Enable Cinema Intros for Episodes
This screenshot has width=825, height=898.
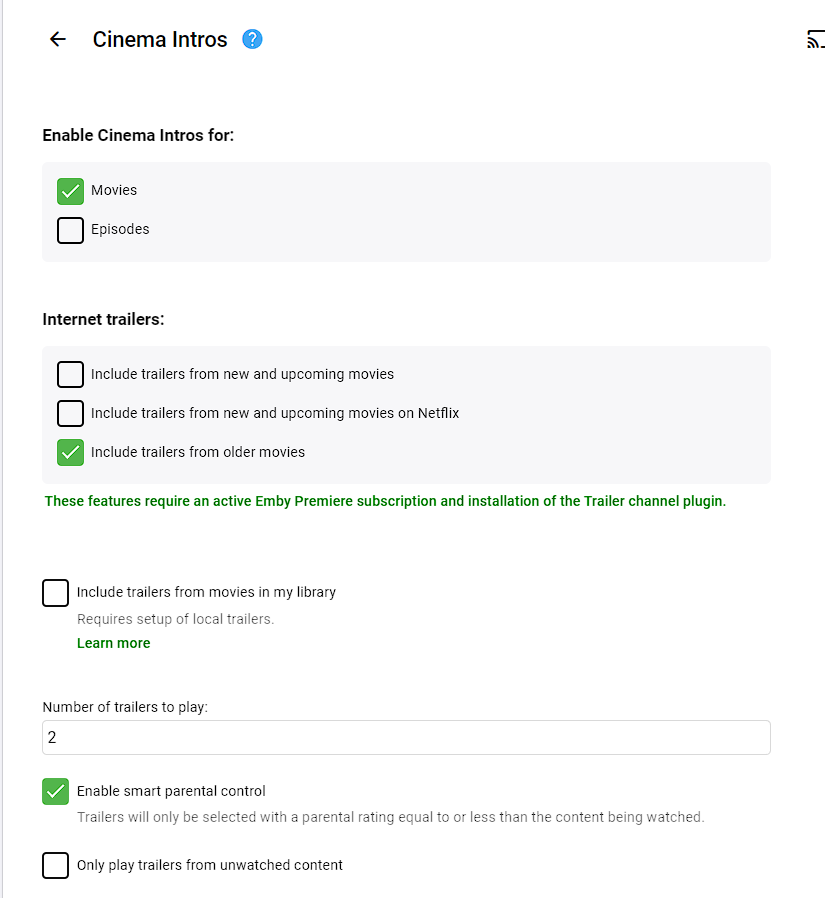pyautogui.click(x=70, y=230)
